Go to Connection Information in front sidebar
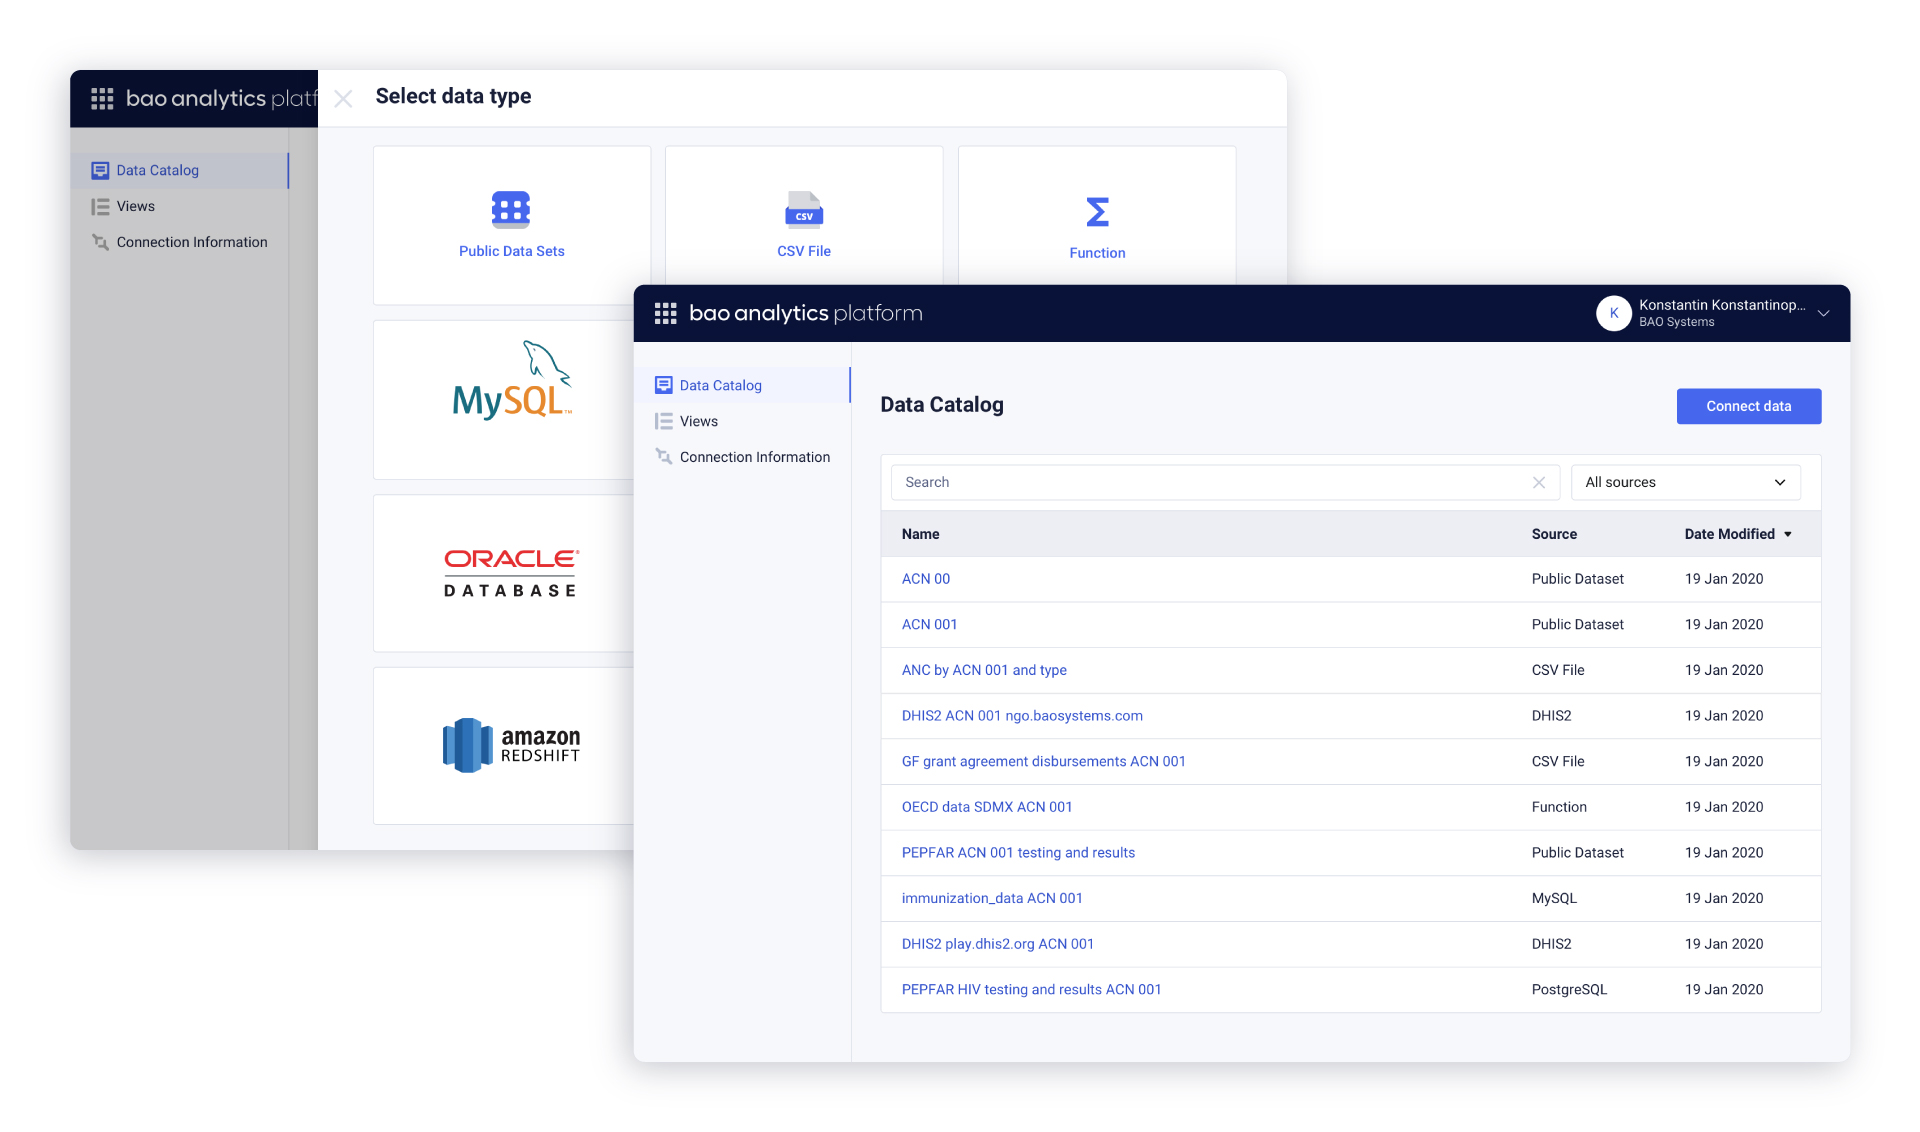1920x1132 pixels. point(754,458)
